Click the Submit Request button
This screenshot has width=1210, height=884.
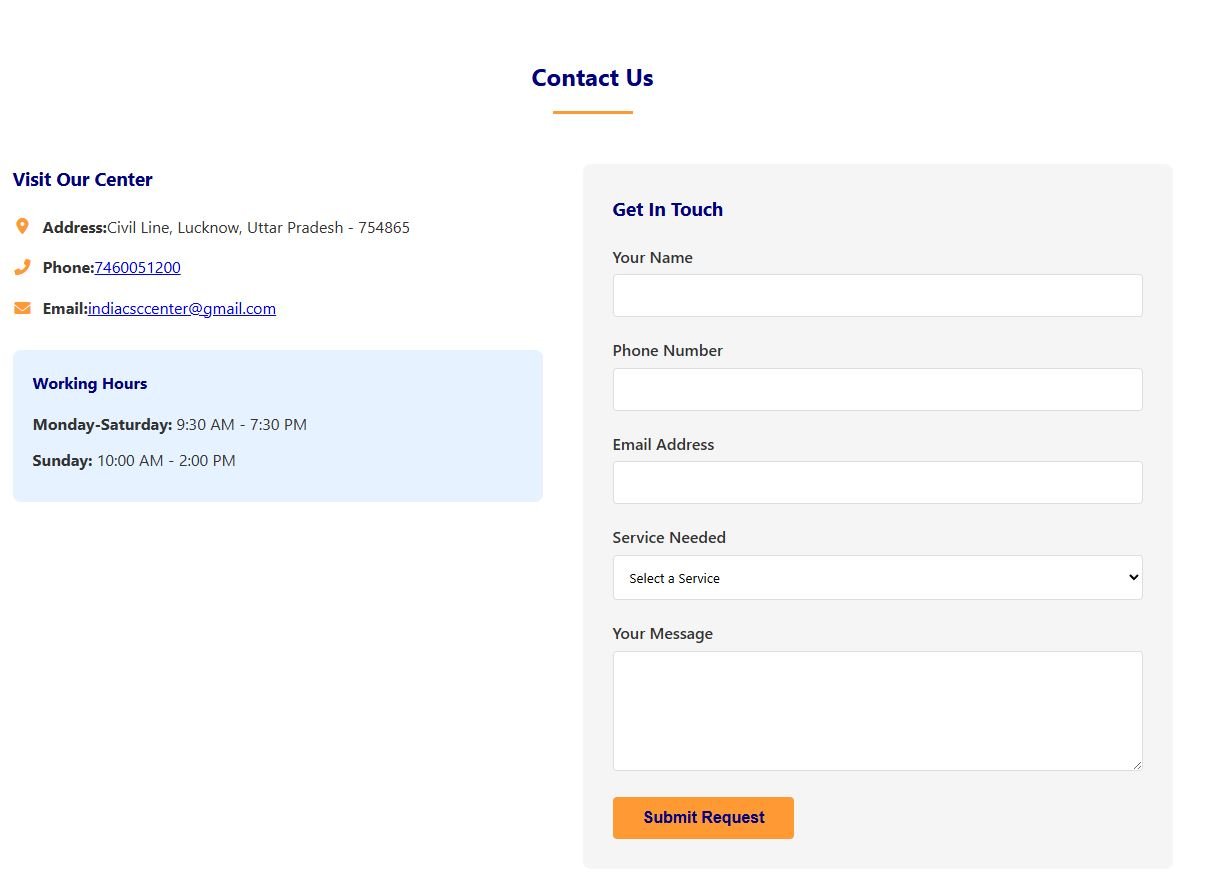tap(703, 817)
